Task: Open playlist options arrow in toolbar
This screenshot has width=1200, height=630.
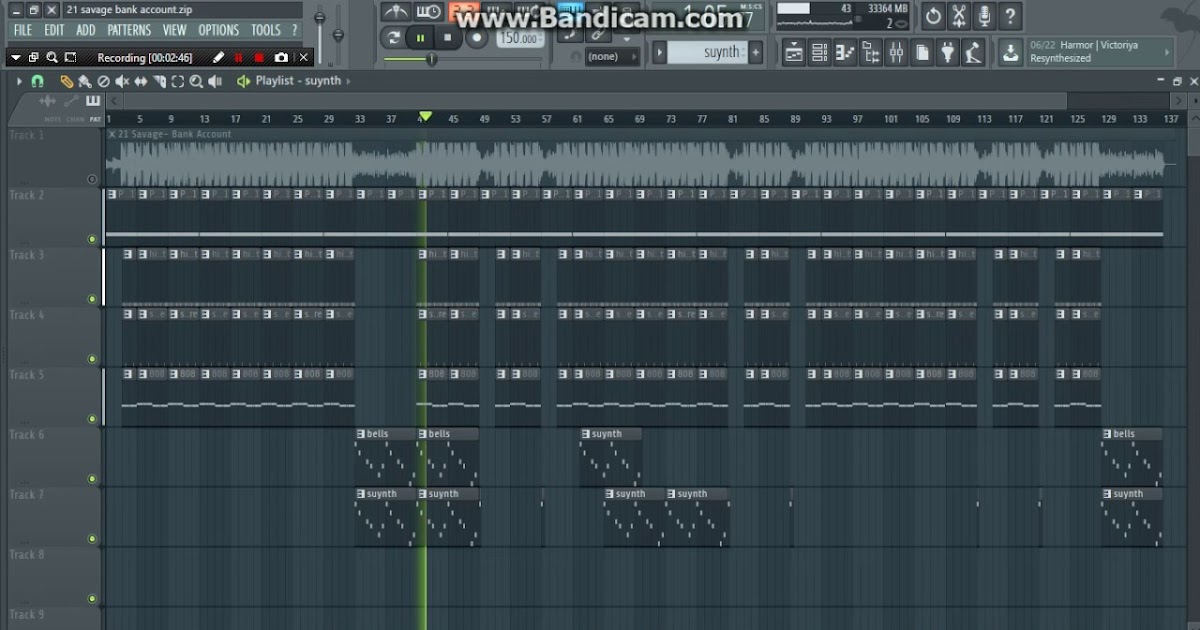Action: click(x=18, y=81)
